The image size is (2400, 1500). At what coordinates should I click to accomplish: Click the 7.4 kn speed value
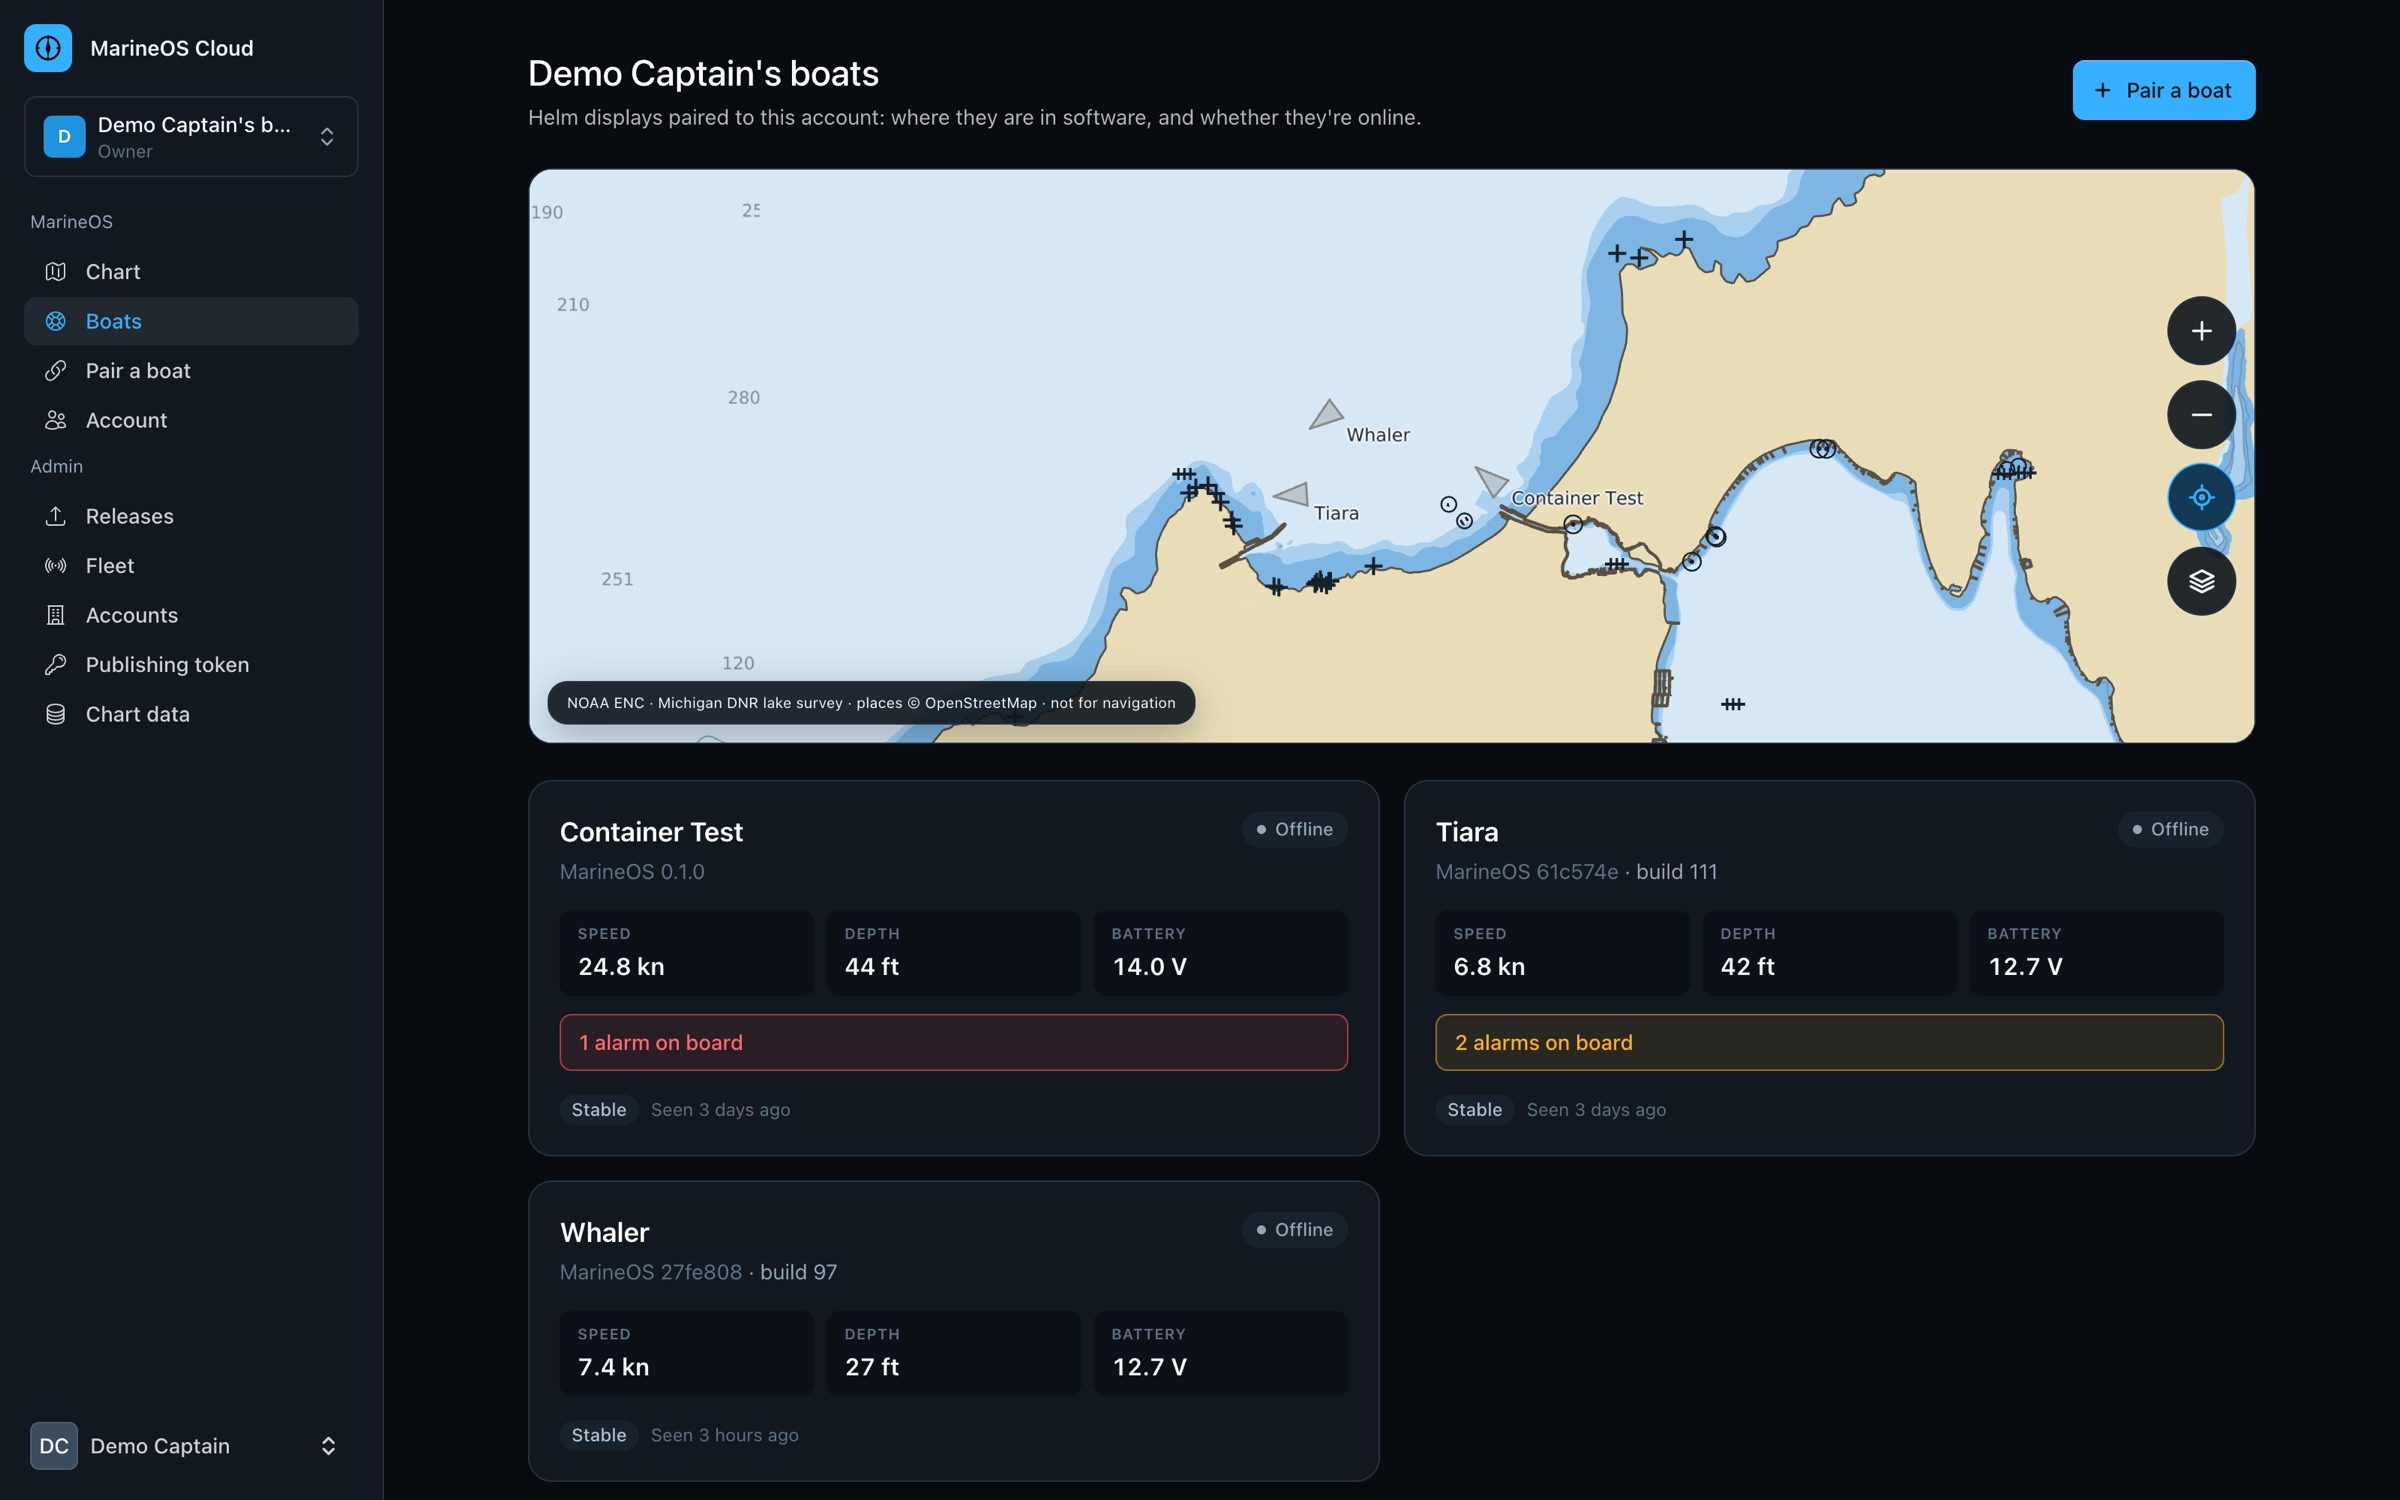coord(614,1366)
